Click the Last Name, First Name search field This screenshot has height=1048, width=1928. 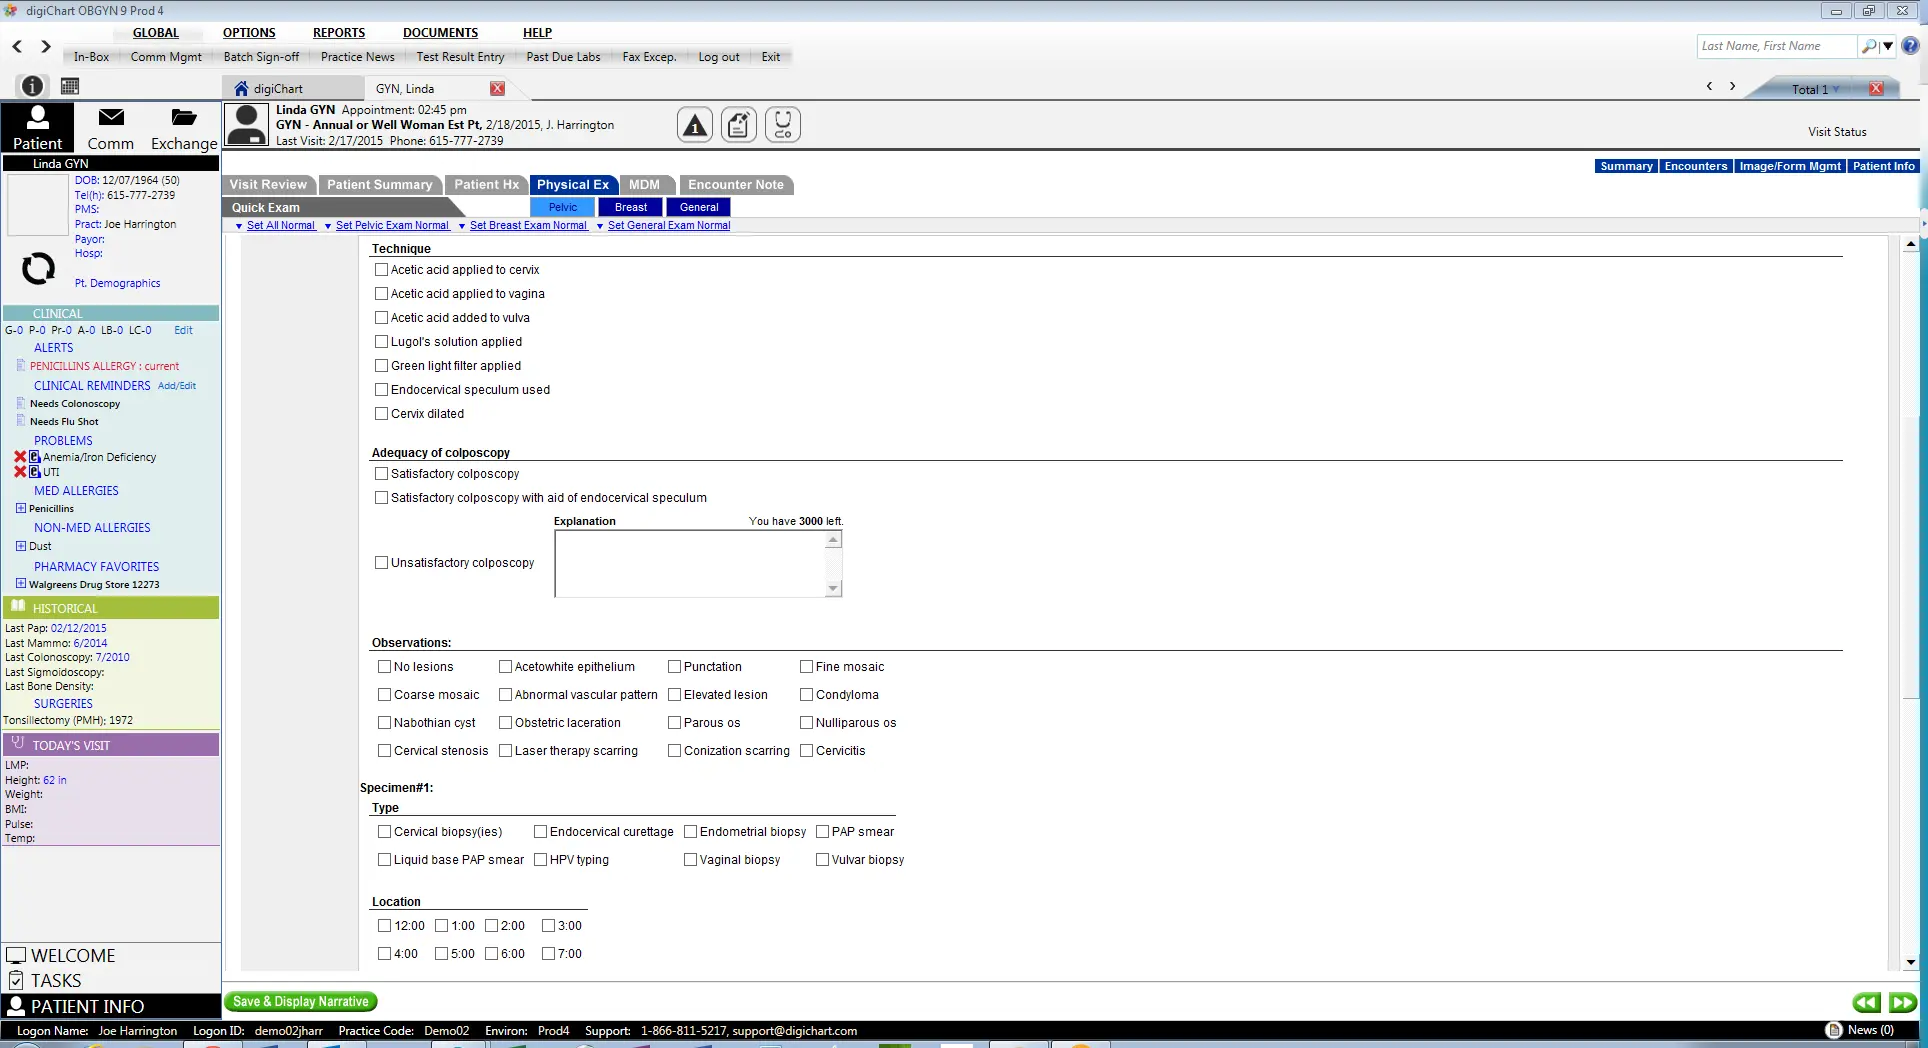pos(1775,46)
